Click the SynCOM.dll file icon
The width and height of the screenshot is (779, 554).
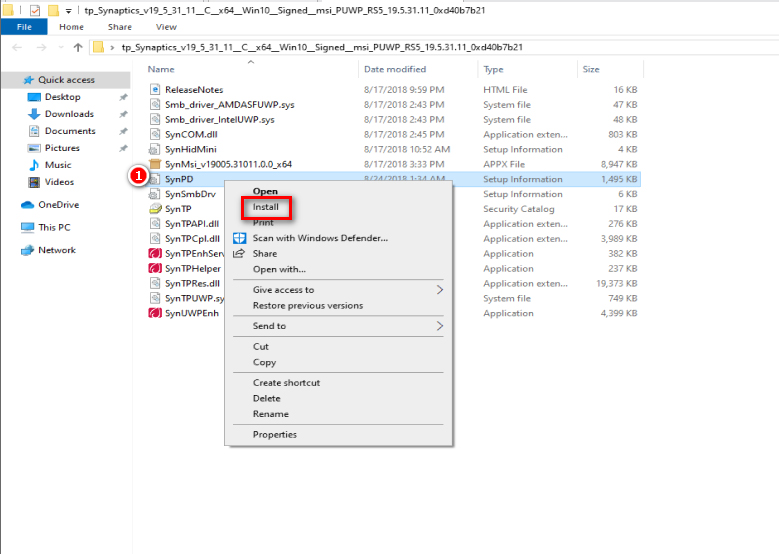coord(155,134)
